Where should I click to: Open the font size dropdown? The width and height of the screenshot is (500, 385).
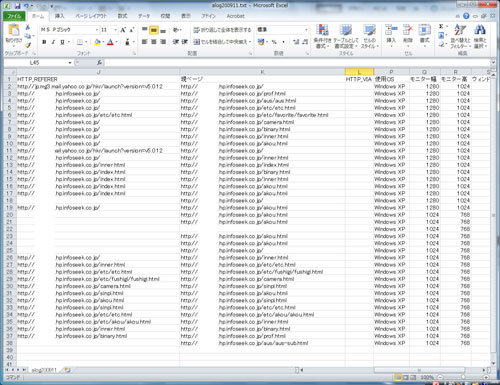pyautogui.click(x=116, y=30)
